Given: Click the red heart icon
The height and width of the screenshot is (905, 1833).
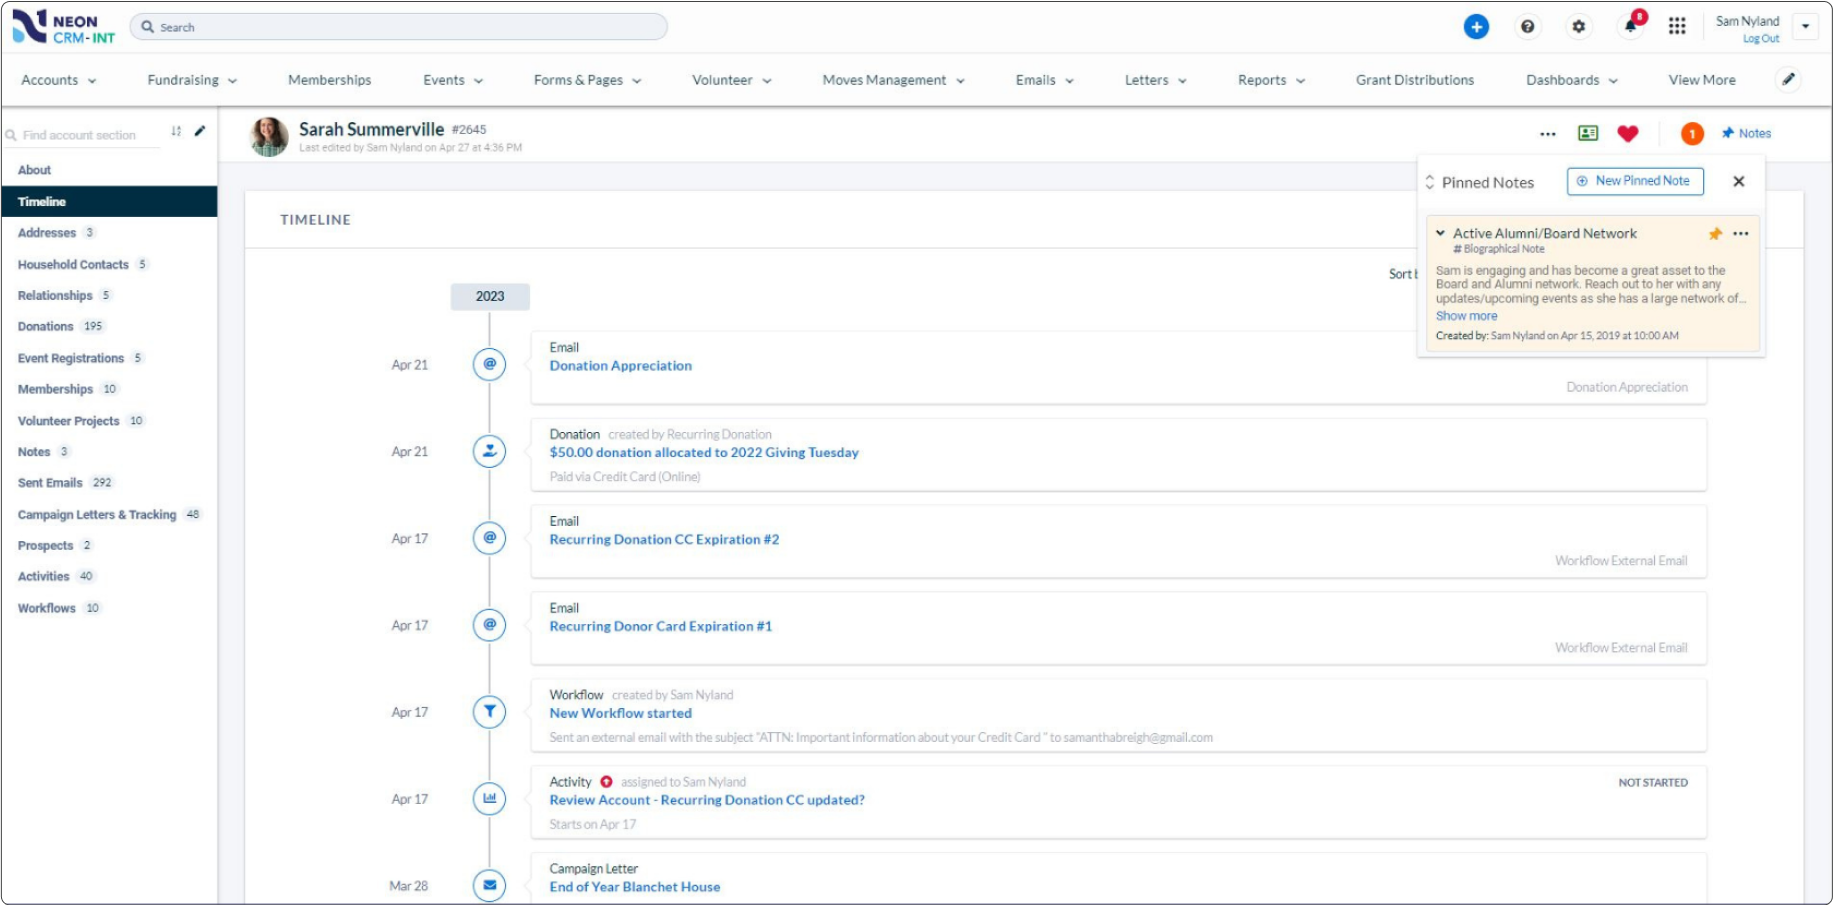Looking at the screenshot, I should pyautogui.click(x=1628, y=134).
